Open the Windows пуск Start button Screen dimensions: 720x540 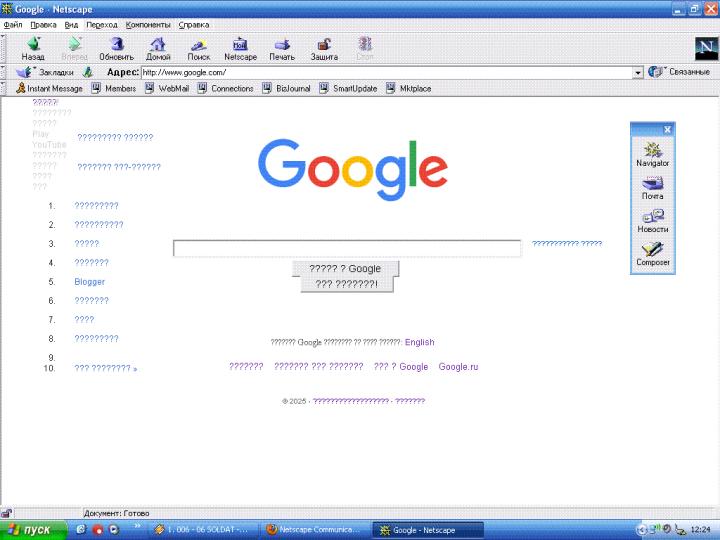coord(33,530)
